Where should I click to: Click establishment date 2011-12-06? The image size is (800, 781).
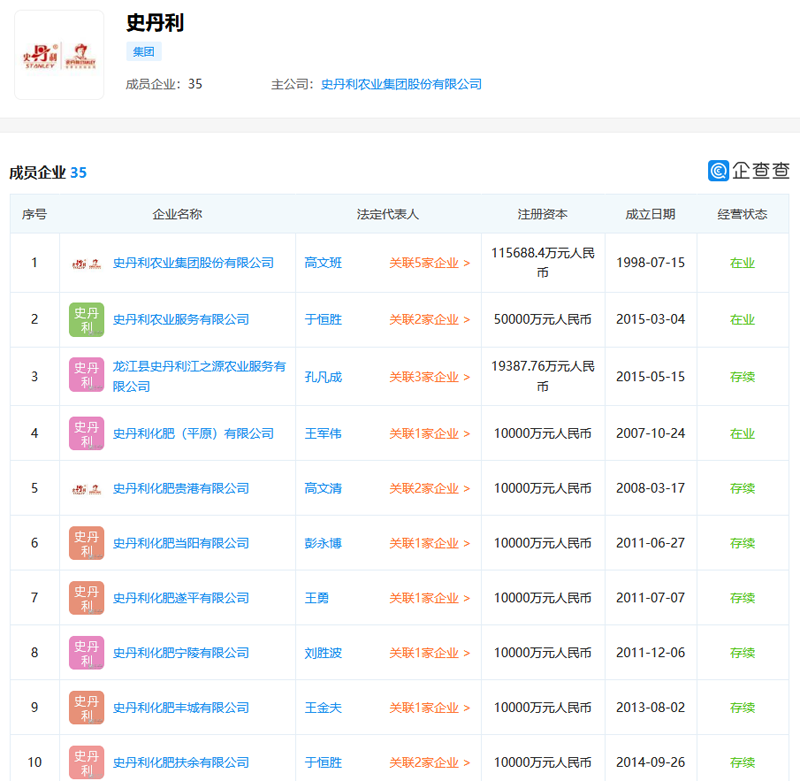(x=651, y=652)
